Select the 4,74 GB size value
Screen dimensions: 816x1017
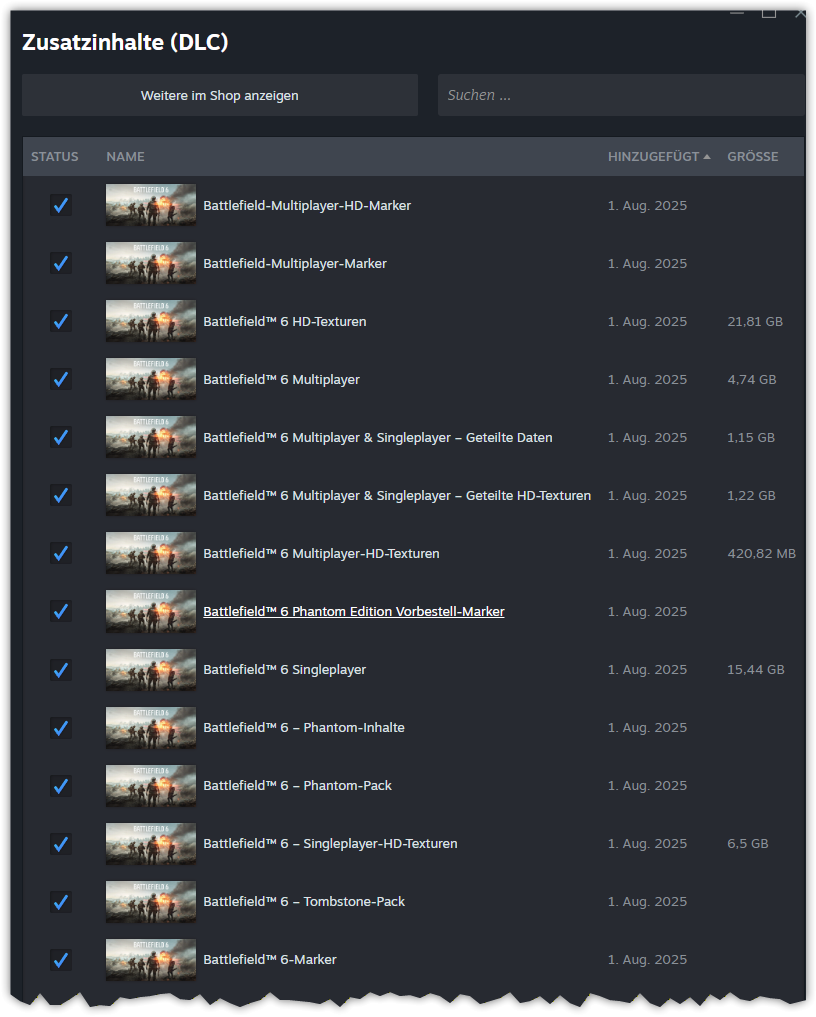point(752,379)
